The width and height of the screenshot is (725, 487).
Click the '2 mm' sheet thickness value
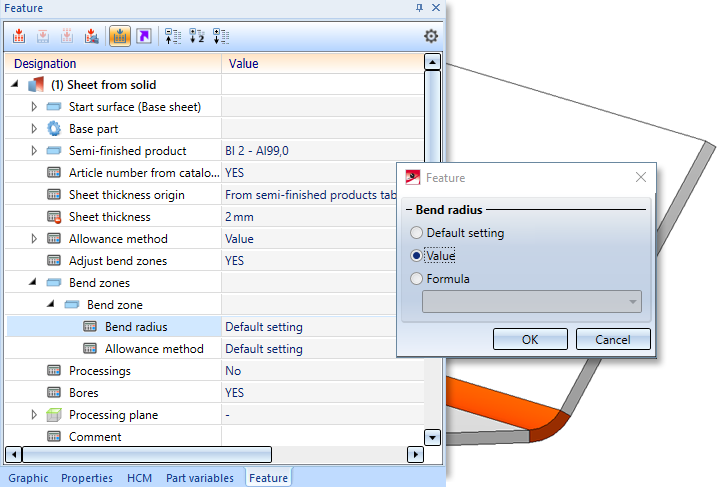coord(239,217)
